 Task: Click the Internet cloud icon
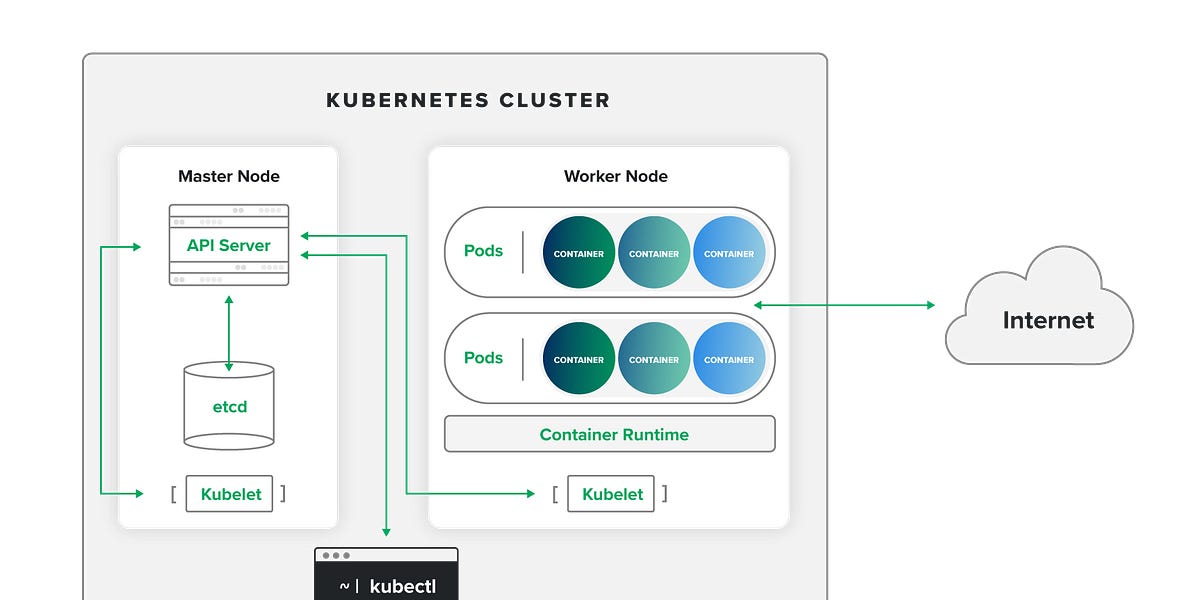1040,306
